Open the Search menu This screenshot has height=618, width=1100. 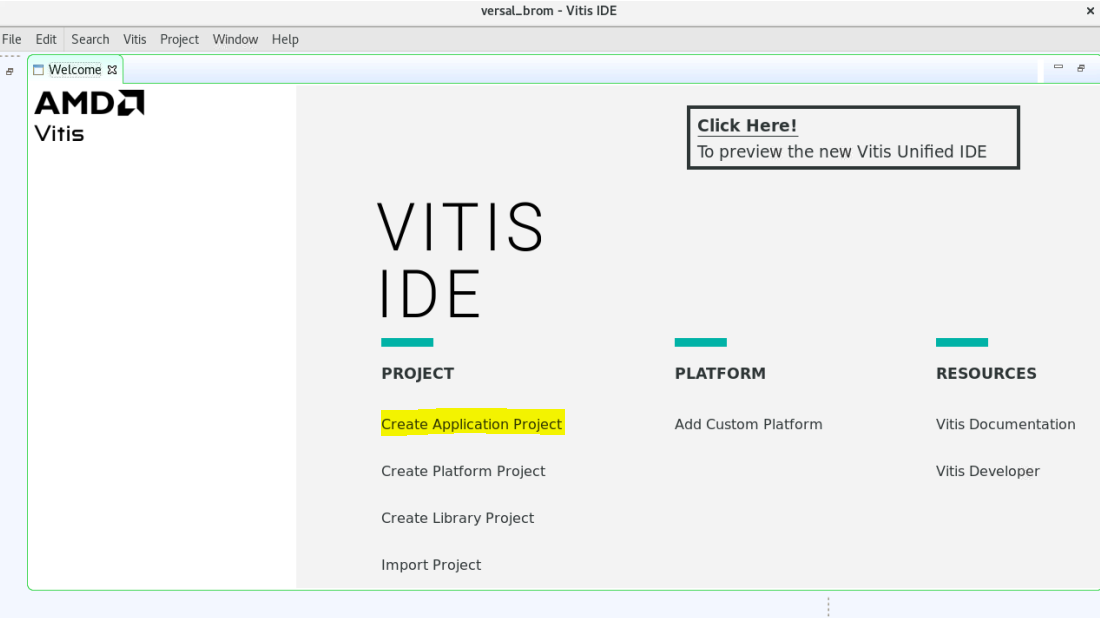point(90,39)
